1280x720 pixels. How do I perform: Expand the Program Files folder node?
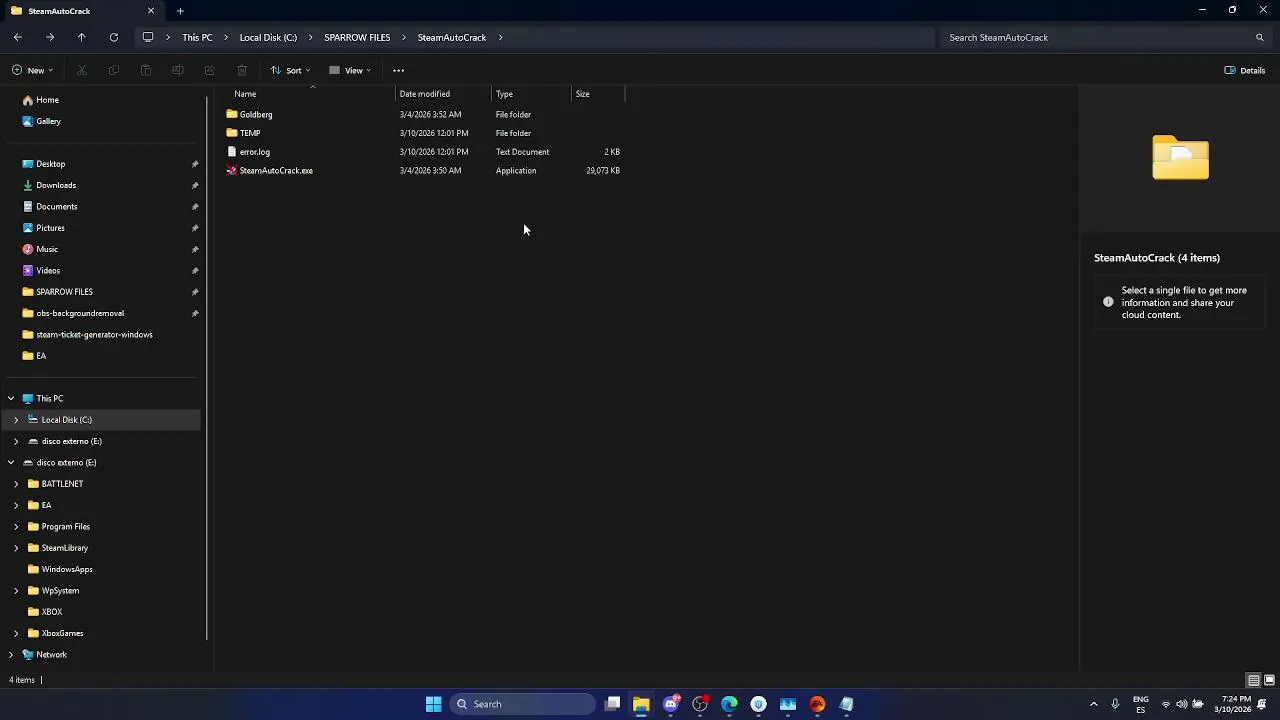point(16,526)
